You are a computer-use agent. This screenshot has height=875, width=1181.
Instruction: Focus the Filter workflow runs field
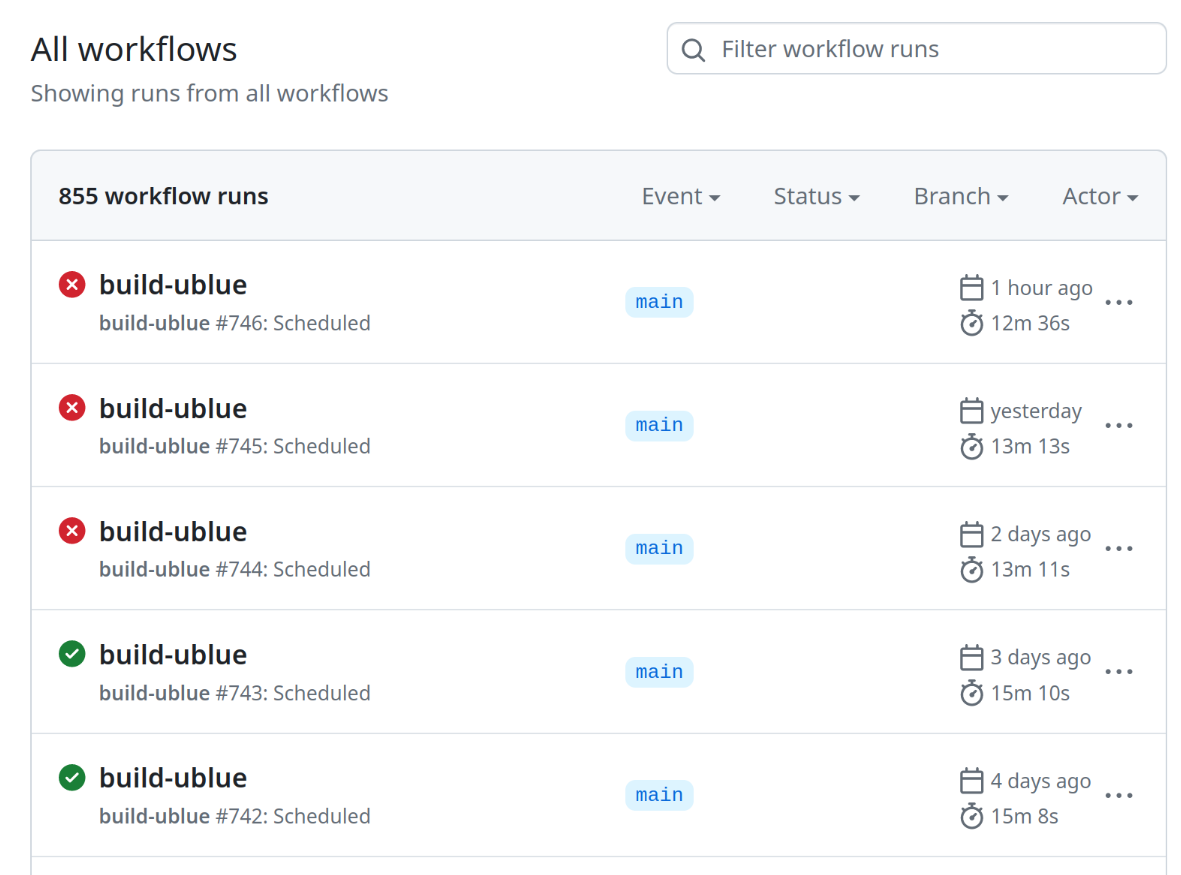click(930, 49)
